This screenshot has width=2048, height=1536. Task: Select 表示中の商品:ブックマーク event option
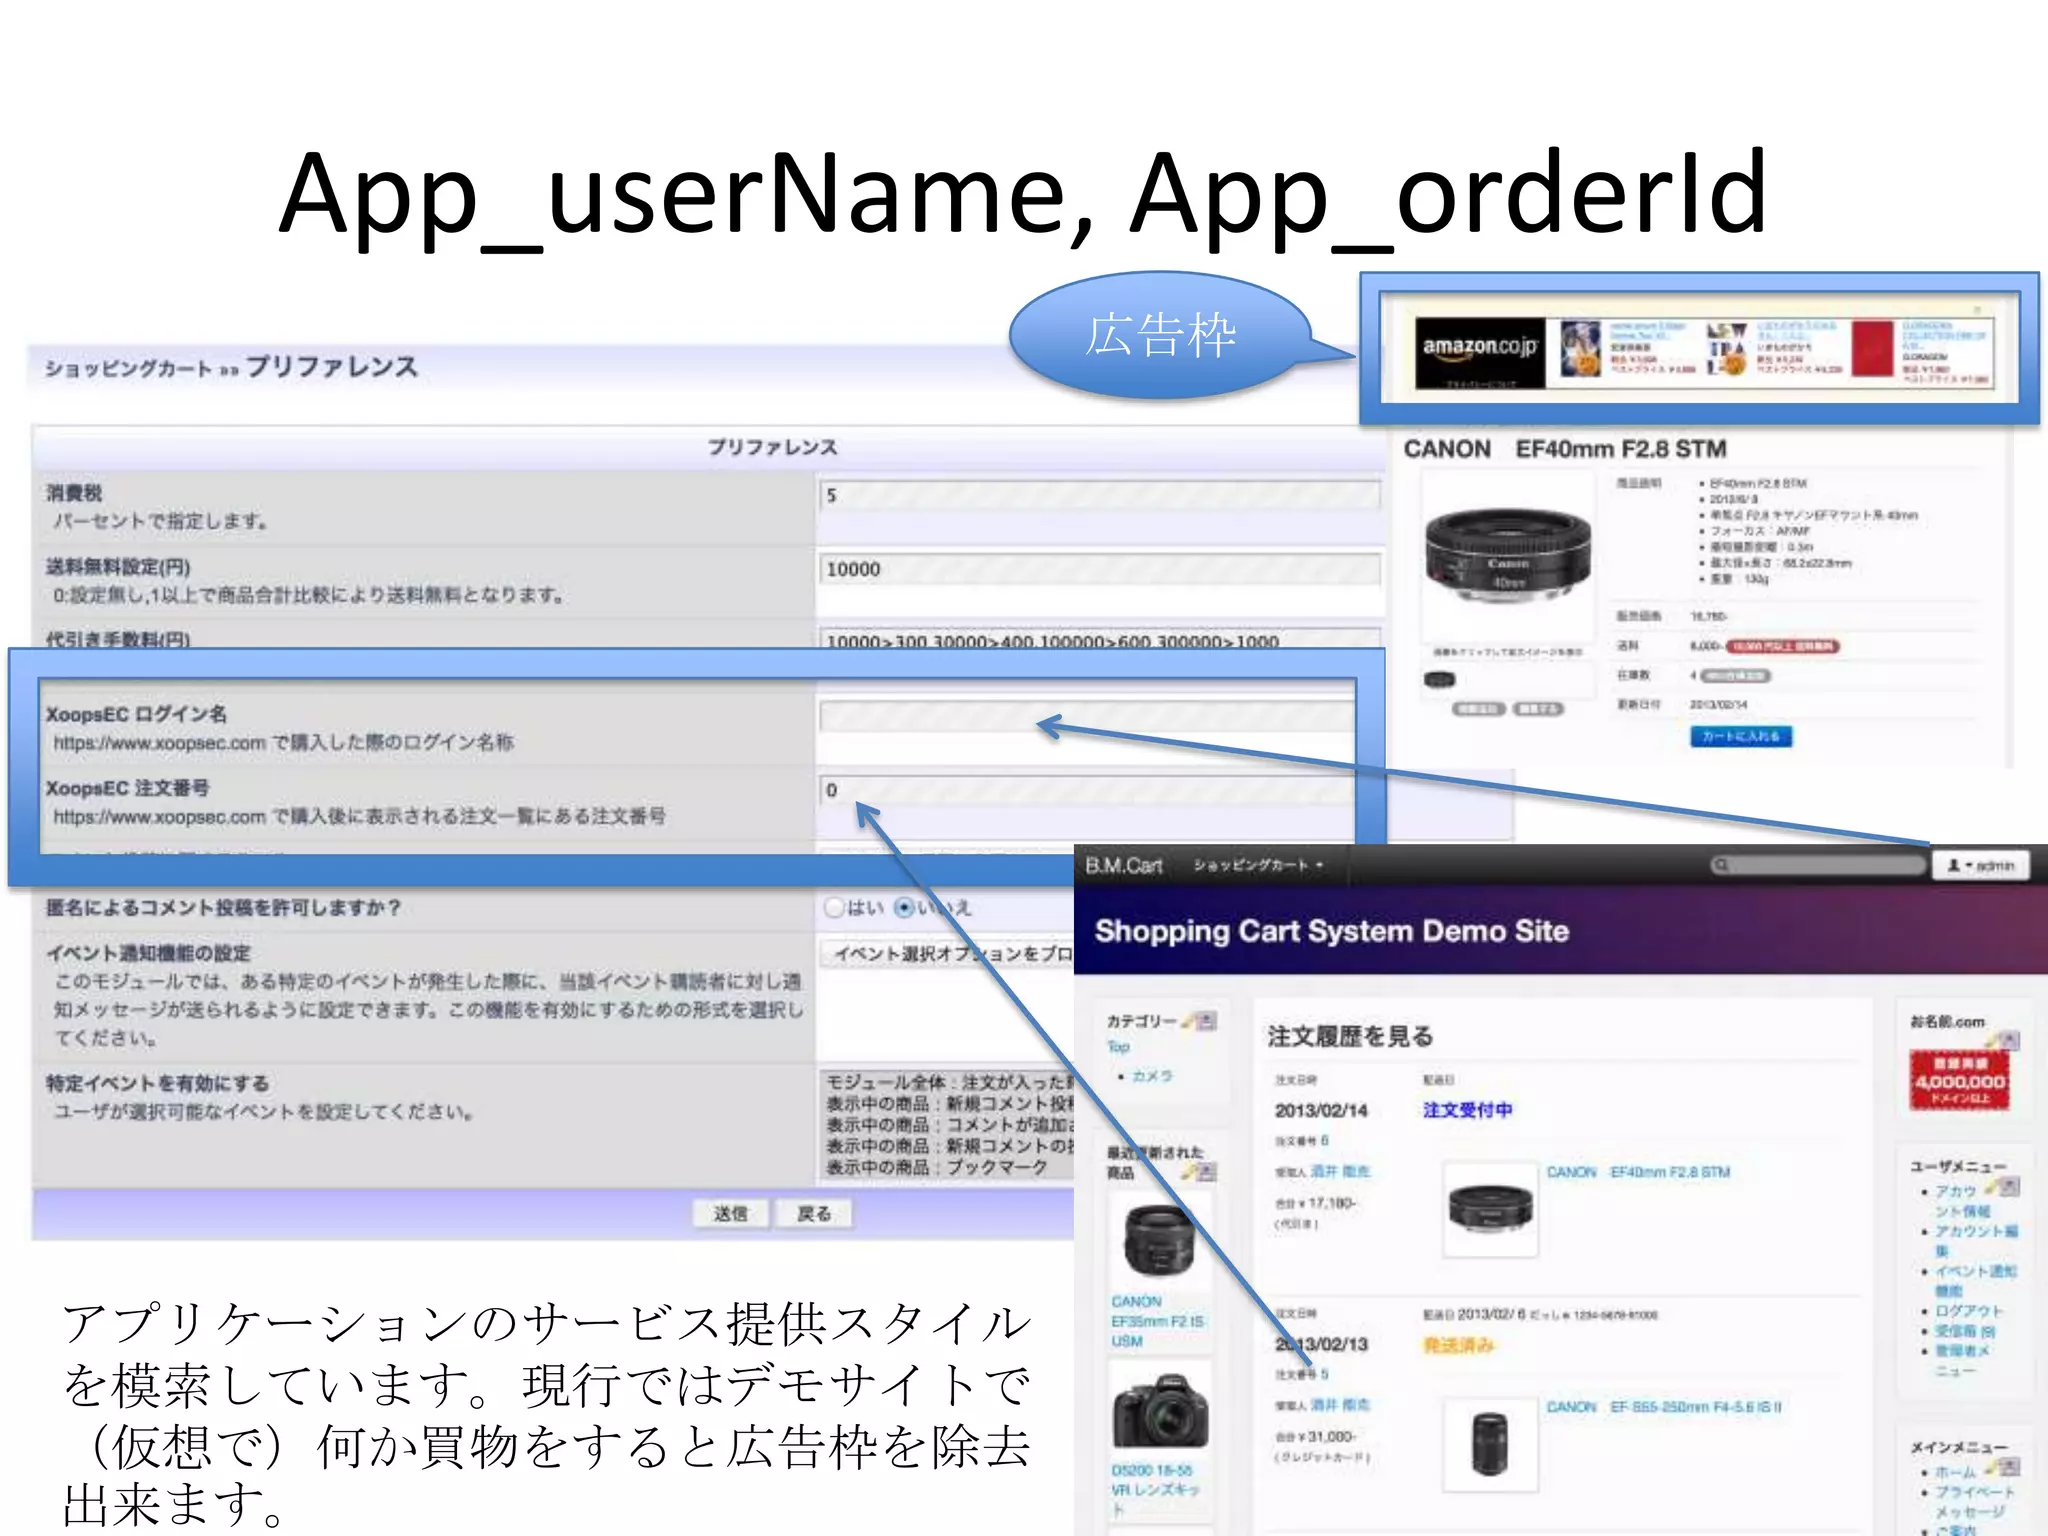click(x=937, y=1167)
